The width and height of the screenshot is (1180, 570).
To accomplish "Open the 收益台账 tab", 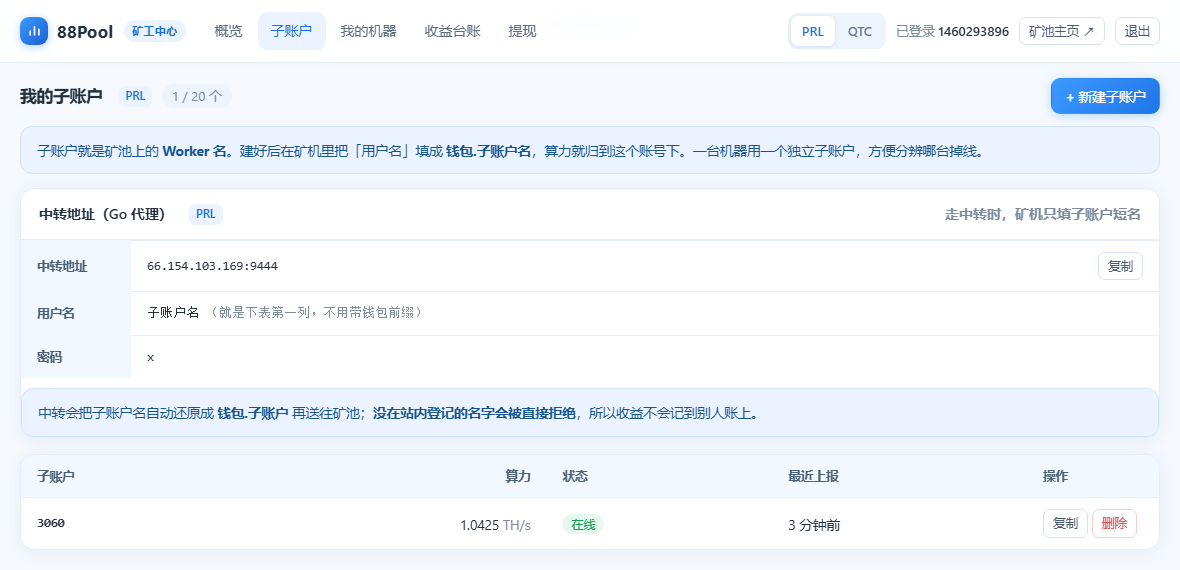I will click(452, 31).
